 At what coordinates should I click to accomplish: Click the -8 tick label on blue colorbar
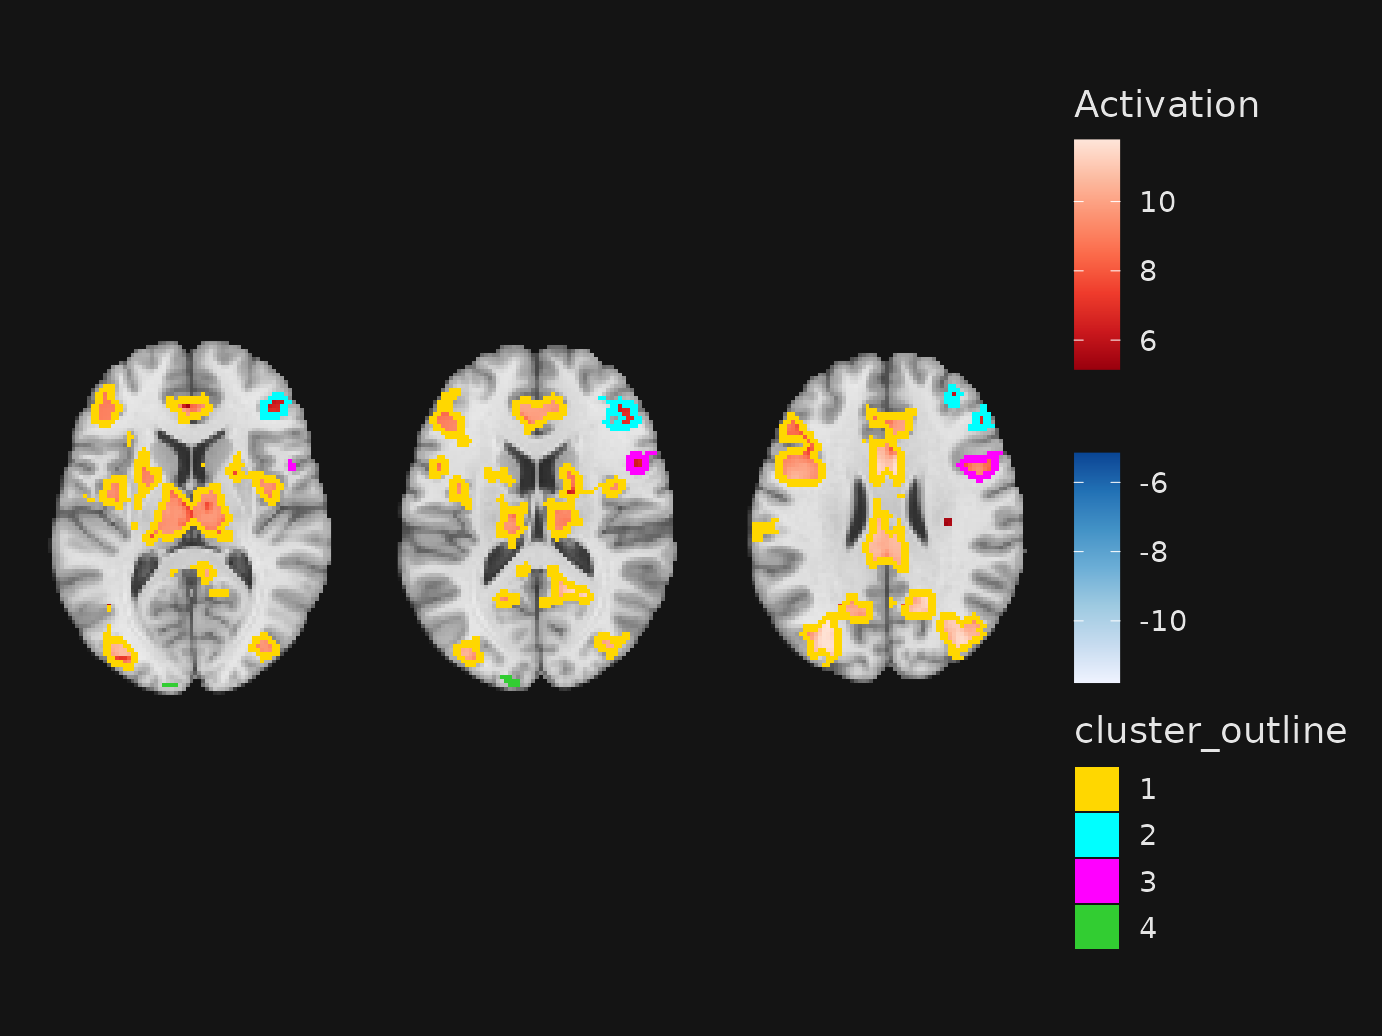click(1153, 552)
